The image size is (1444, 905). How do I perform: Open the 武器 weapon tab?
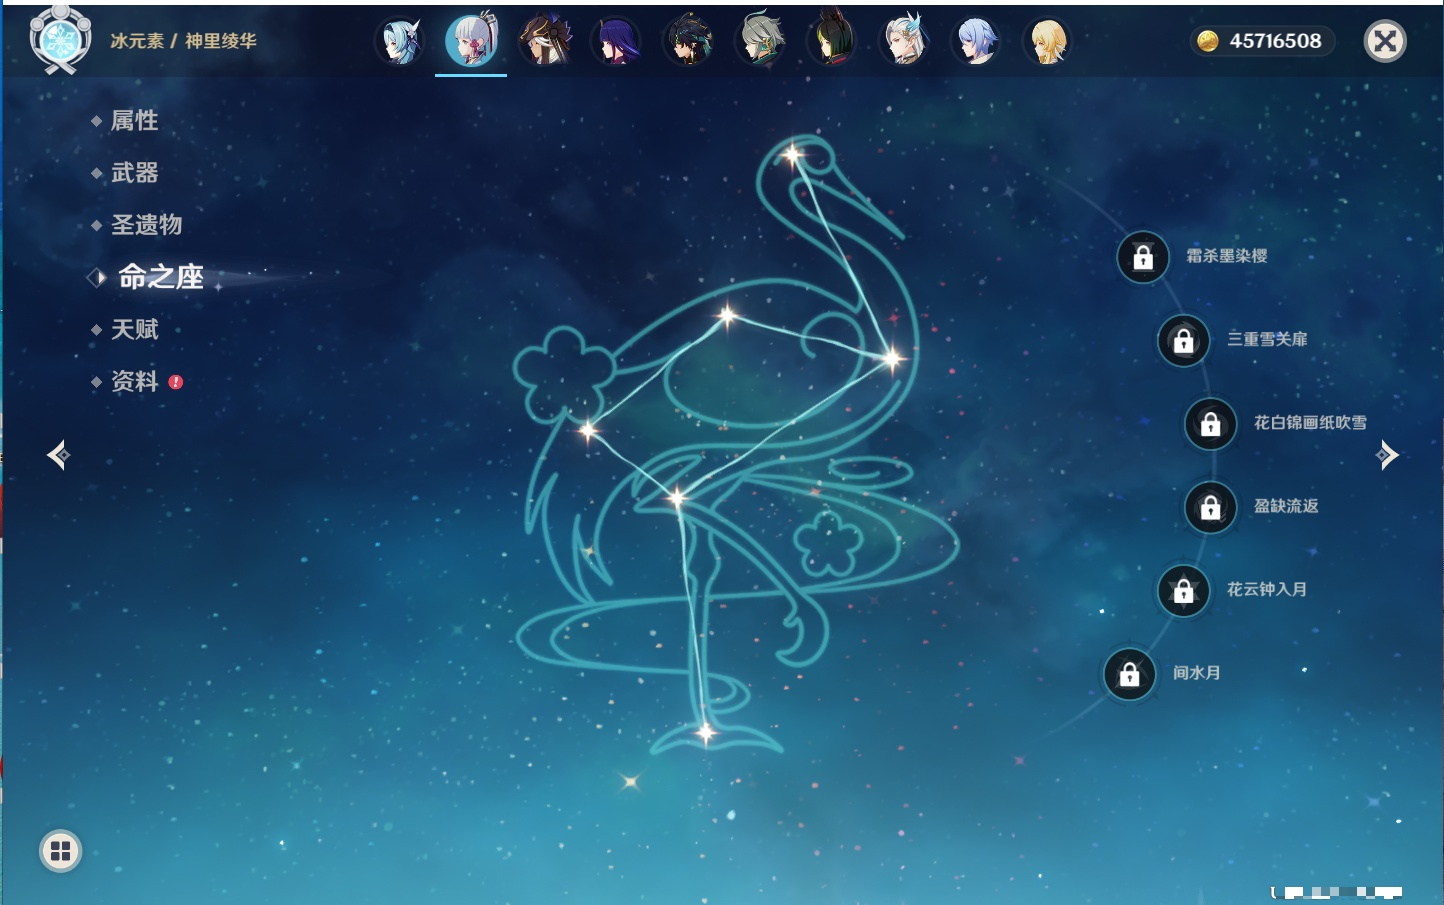coord(134,173)
